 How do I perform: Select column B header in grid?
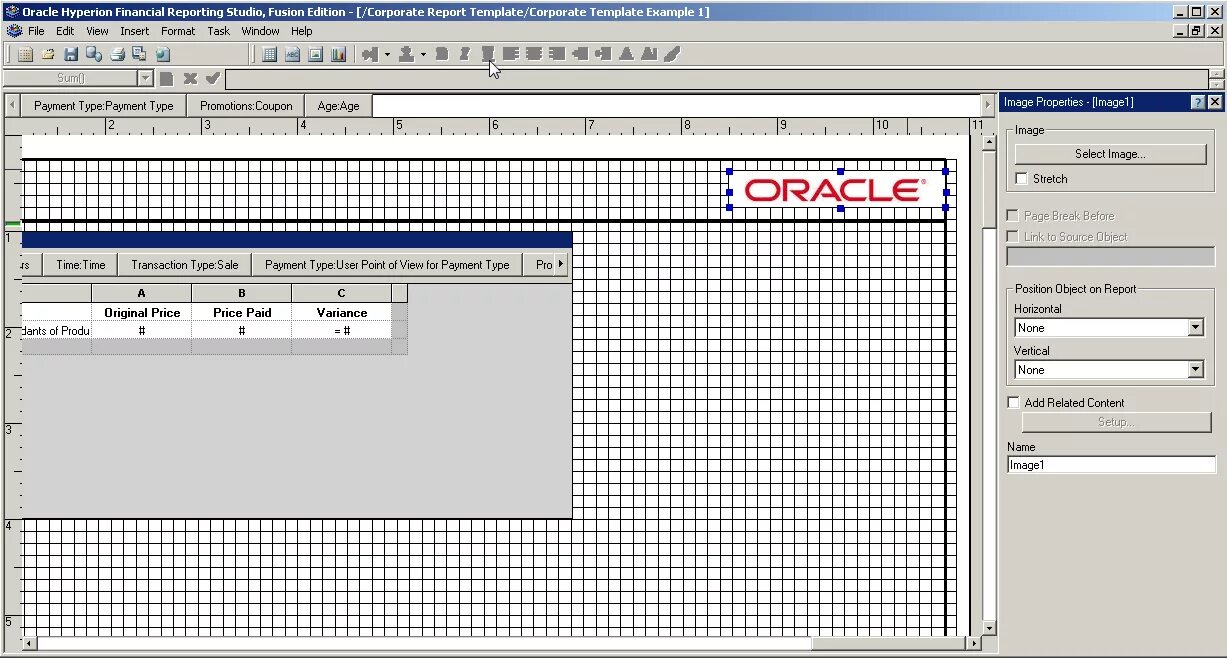(242, 293)
